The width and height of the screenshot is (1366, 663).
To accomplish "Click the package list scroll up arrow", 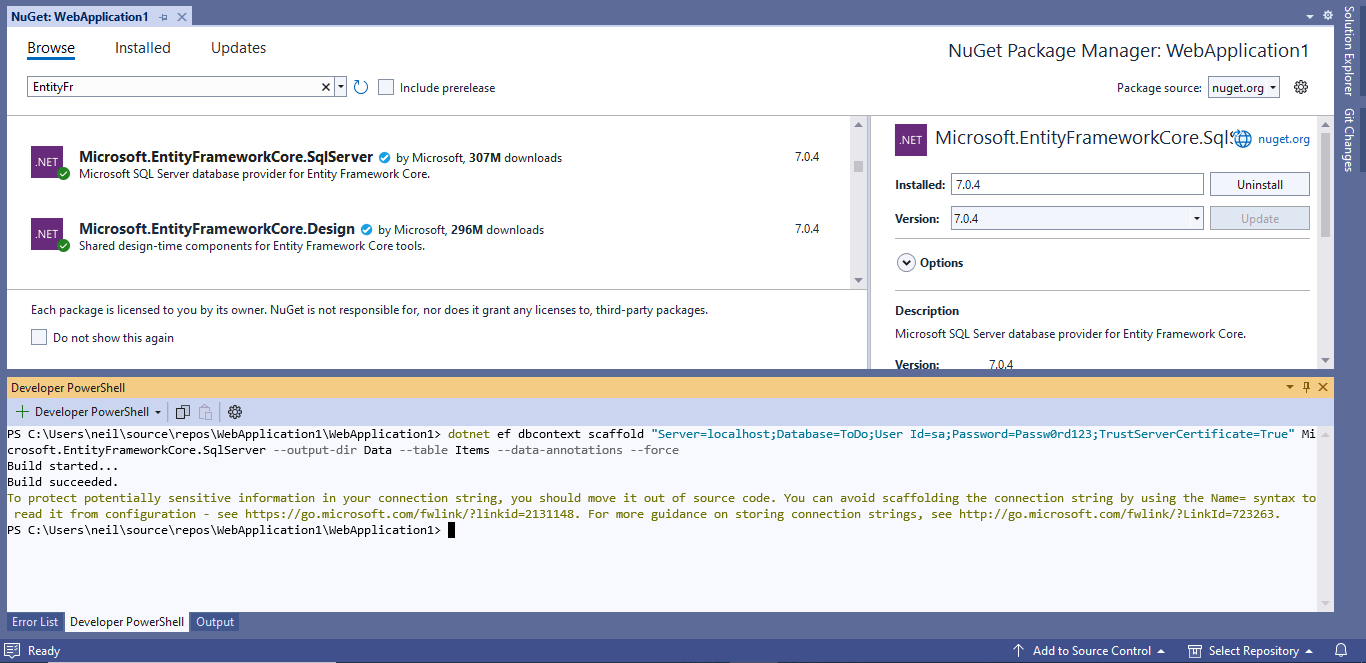I will coord(858,123).
